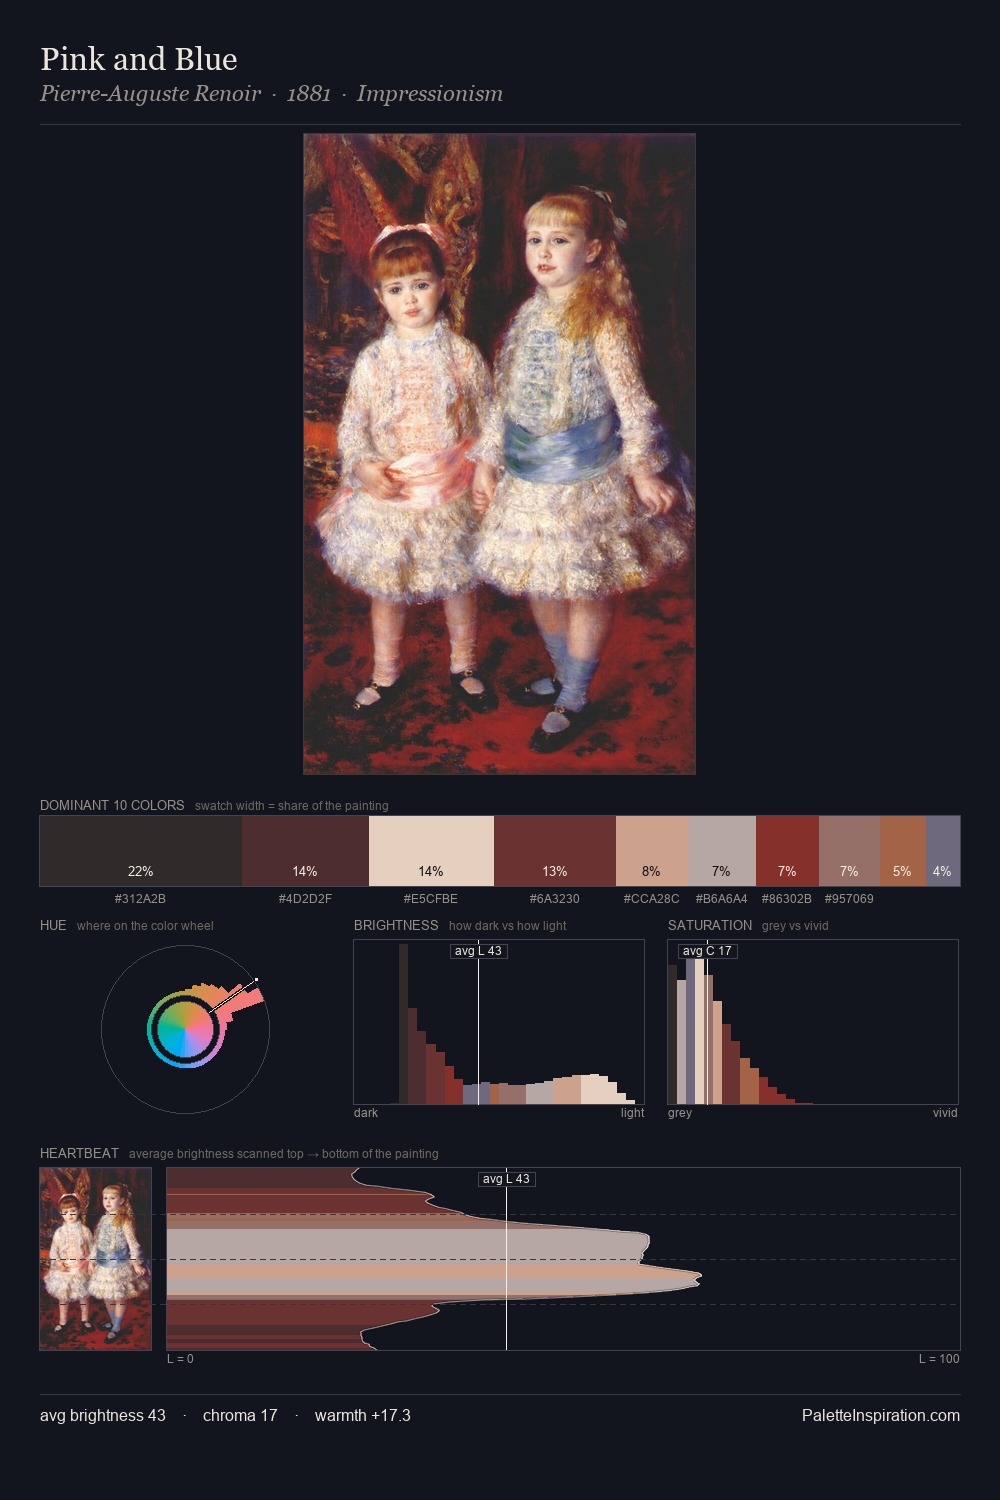
Task: Click 'avg L 43' label in heartbeat chart
Action: click(506, 1179)
